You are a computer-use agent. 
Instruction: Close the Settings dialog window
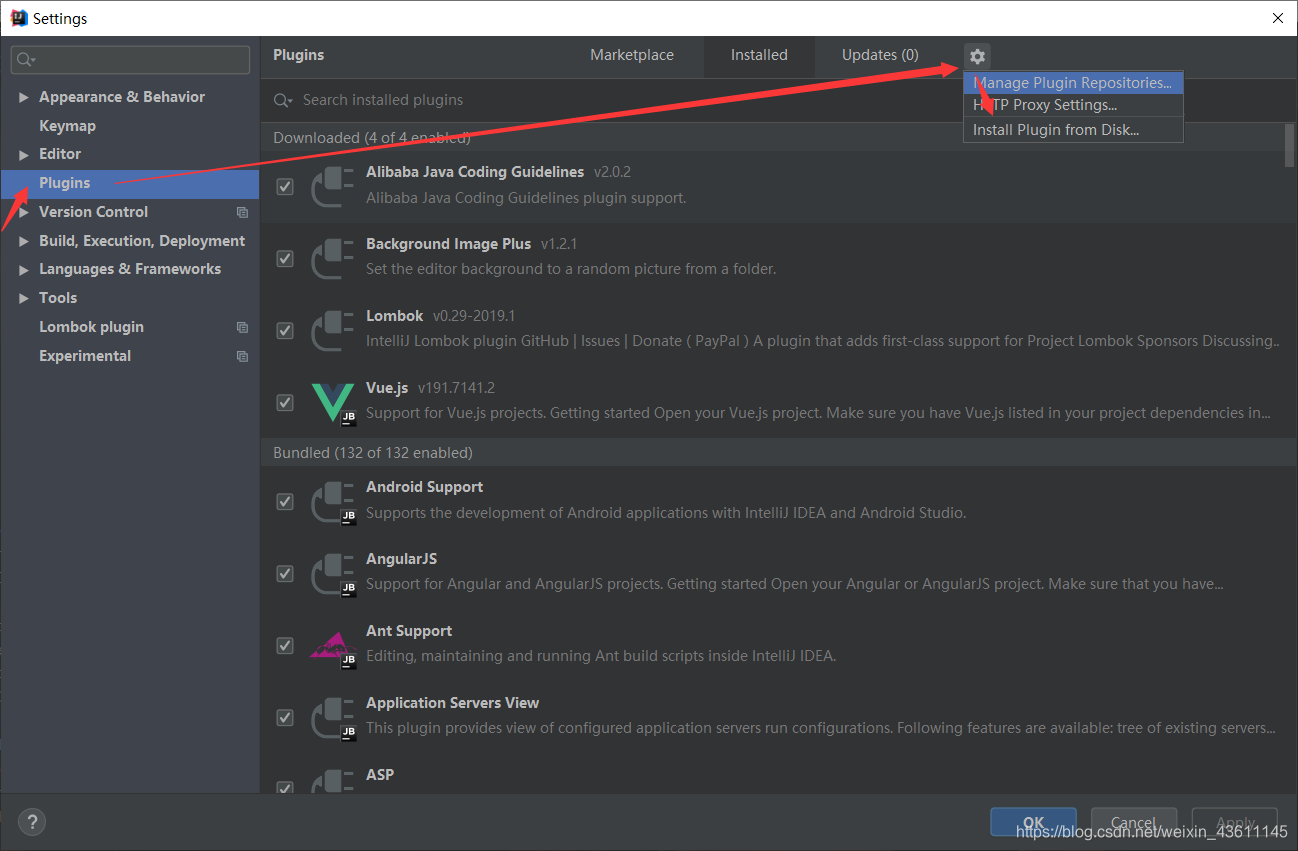(1277, 18)
